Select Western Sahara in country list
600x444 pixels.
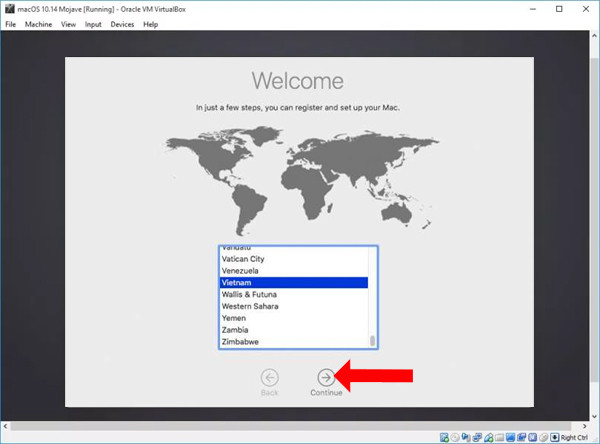click(293, 306)
